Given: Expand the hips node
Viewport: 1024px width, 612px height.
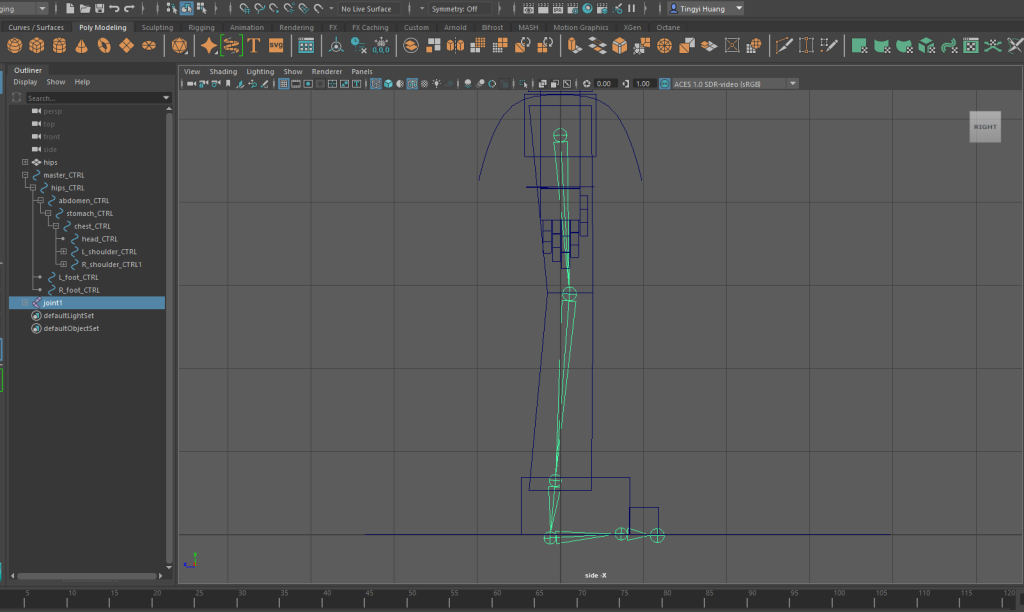Looking at the screenshot, I should pos(25,162).
